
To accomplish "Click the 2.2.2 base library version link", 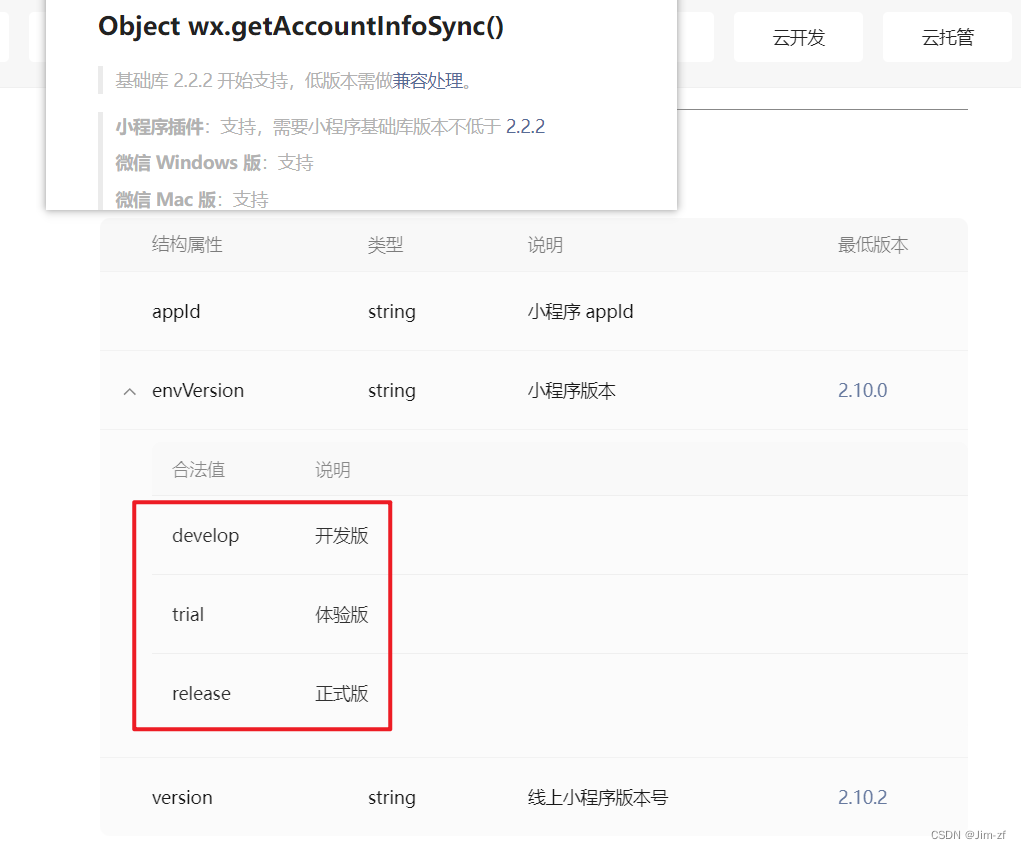I will 525,126.
